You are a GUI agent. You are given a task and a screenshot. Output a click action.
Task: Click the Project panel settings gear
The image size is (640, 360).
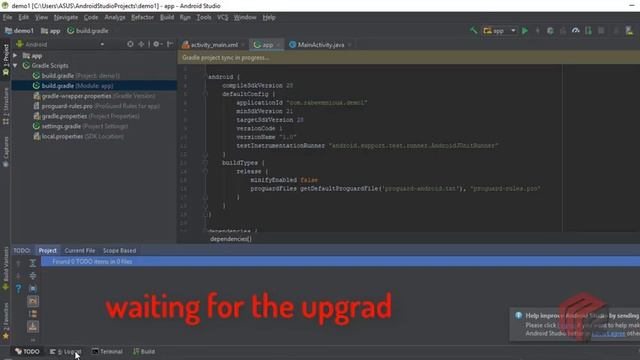(x=156, y=44)
